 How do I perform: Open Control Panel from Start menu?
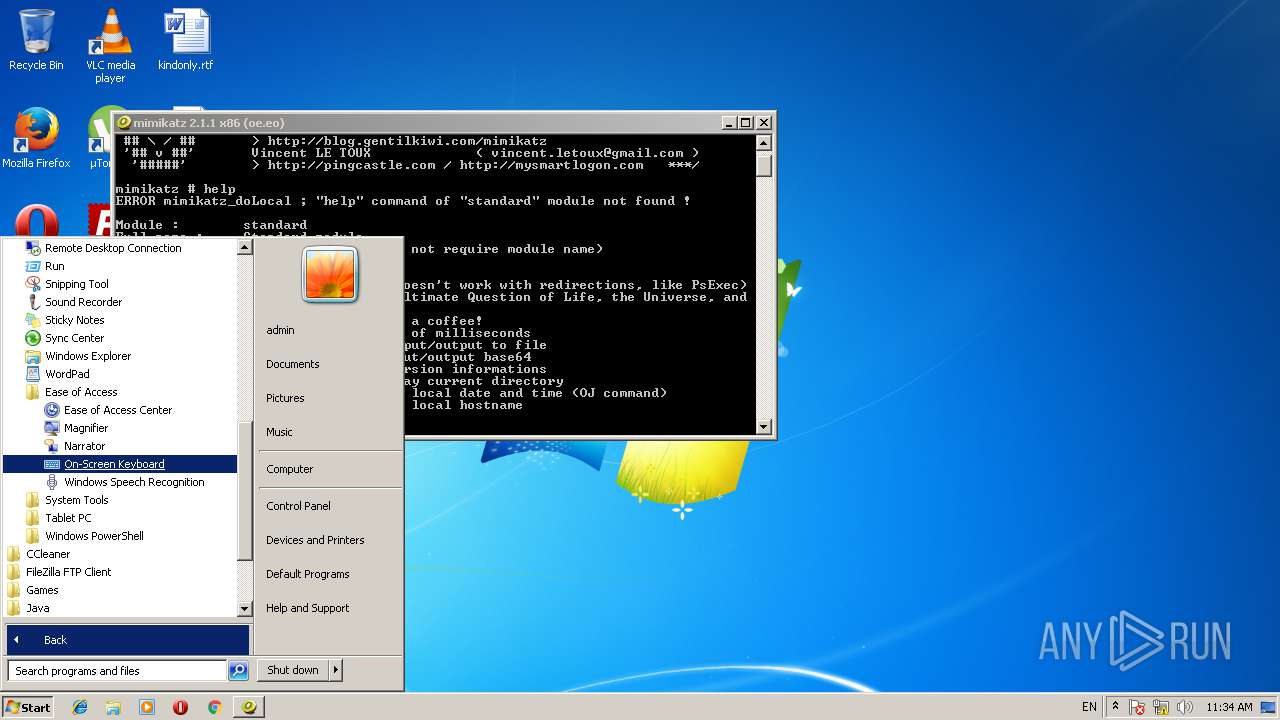pos(298,506)
